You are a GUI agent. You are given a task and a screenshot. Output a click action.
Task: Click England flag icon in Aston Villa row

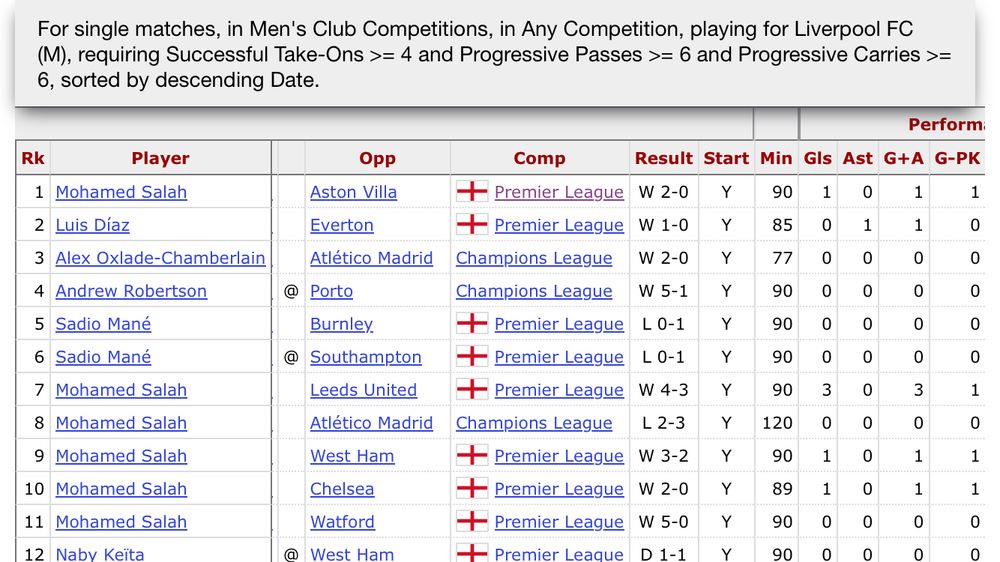tap(472, 191)
